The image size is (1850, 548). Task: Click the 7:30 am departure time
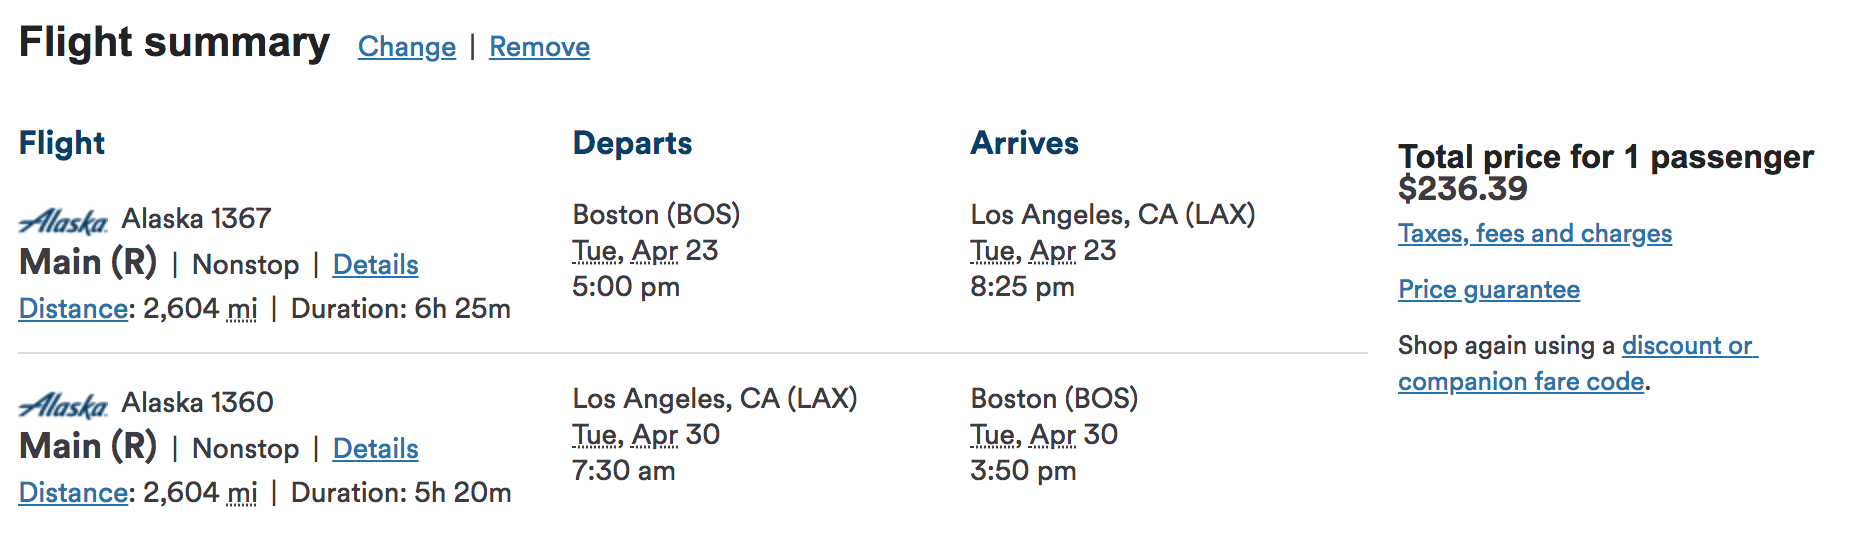click(x=623, y=471)
